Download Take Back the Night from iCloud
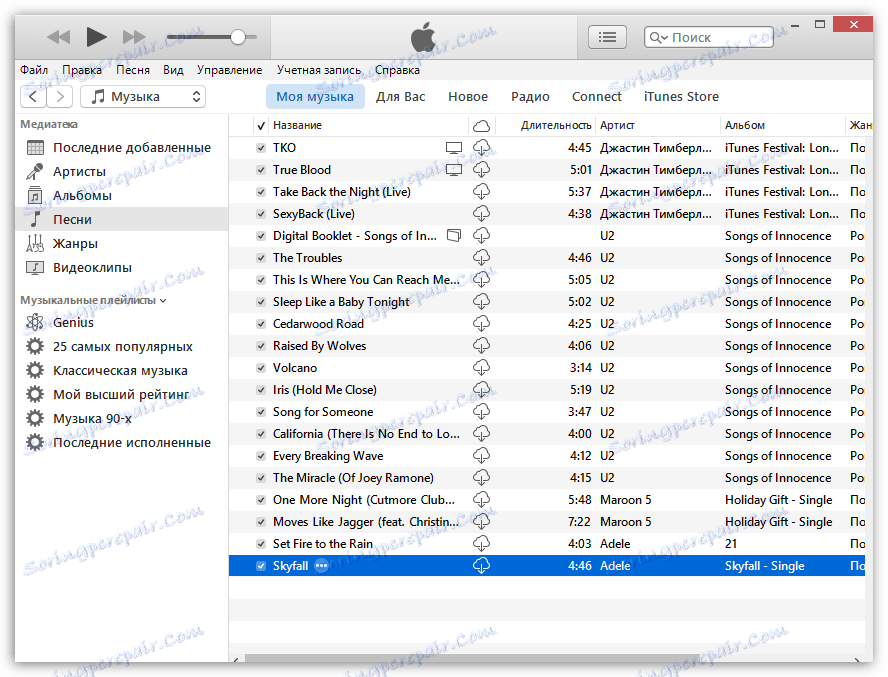 click(x=481, y=192)
